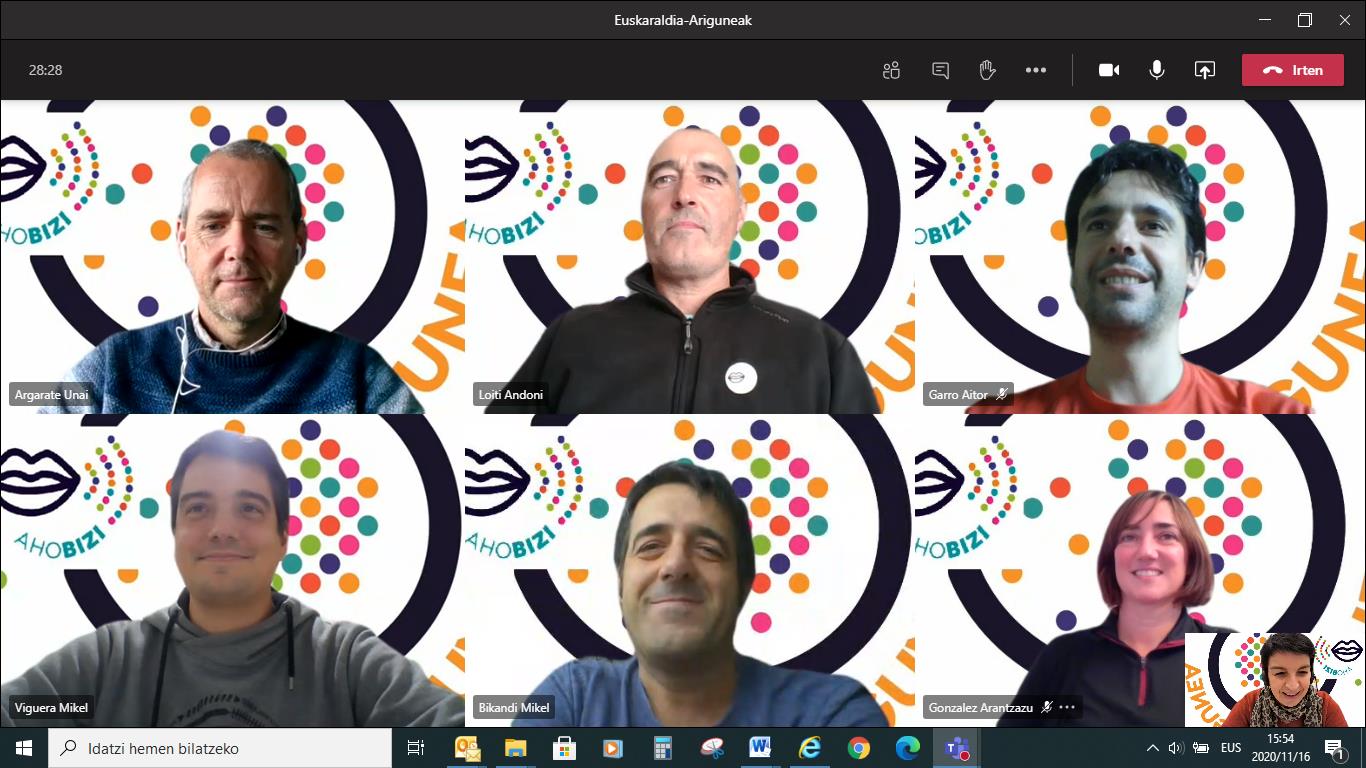Select the Argarate Unai video tile

point(232,257)
